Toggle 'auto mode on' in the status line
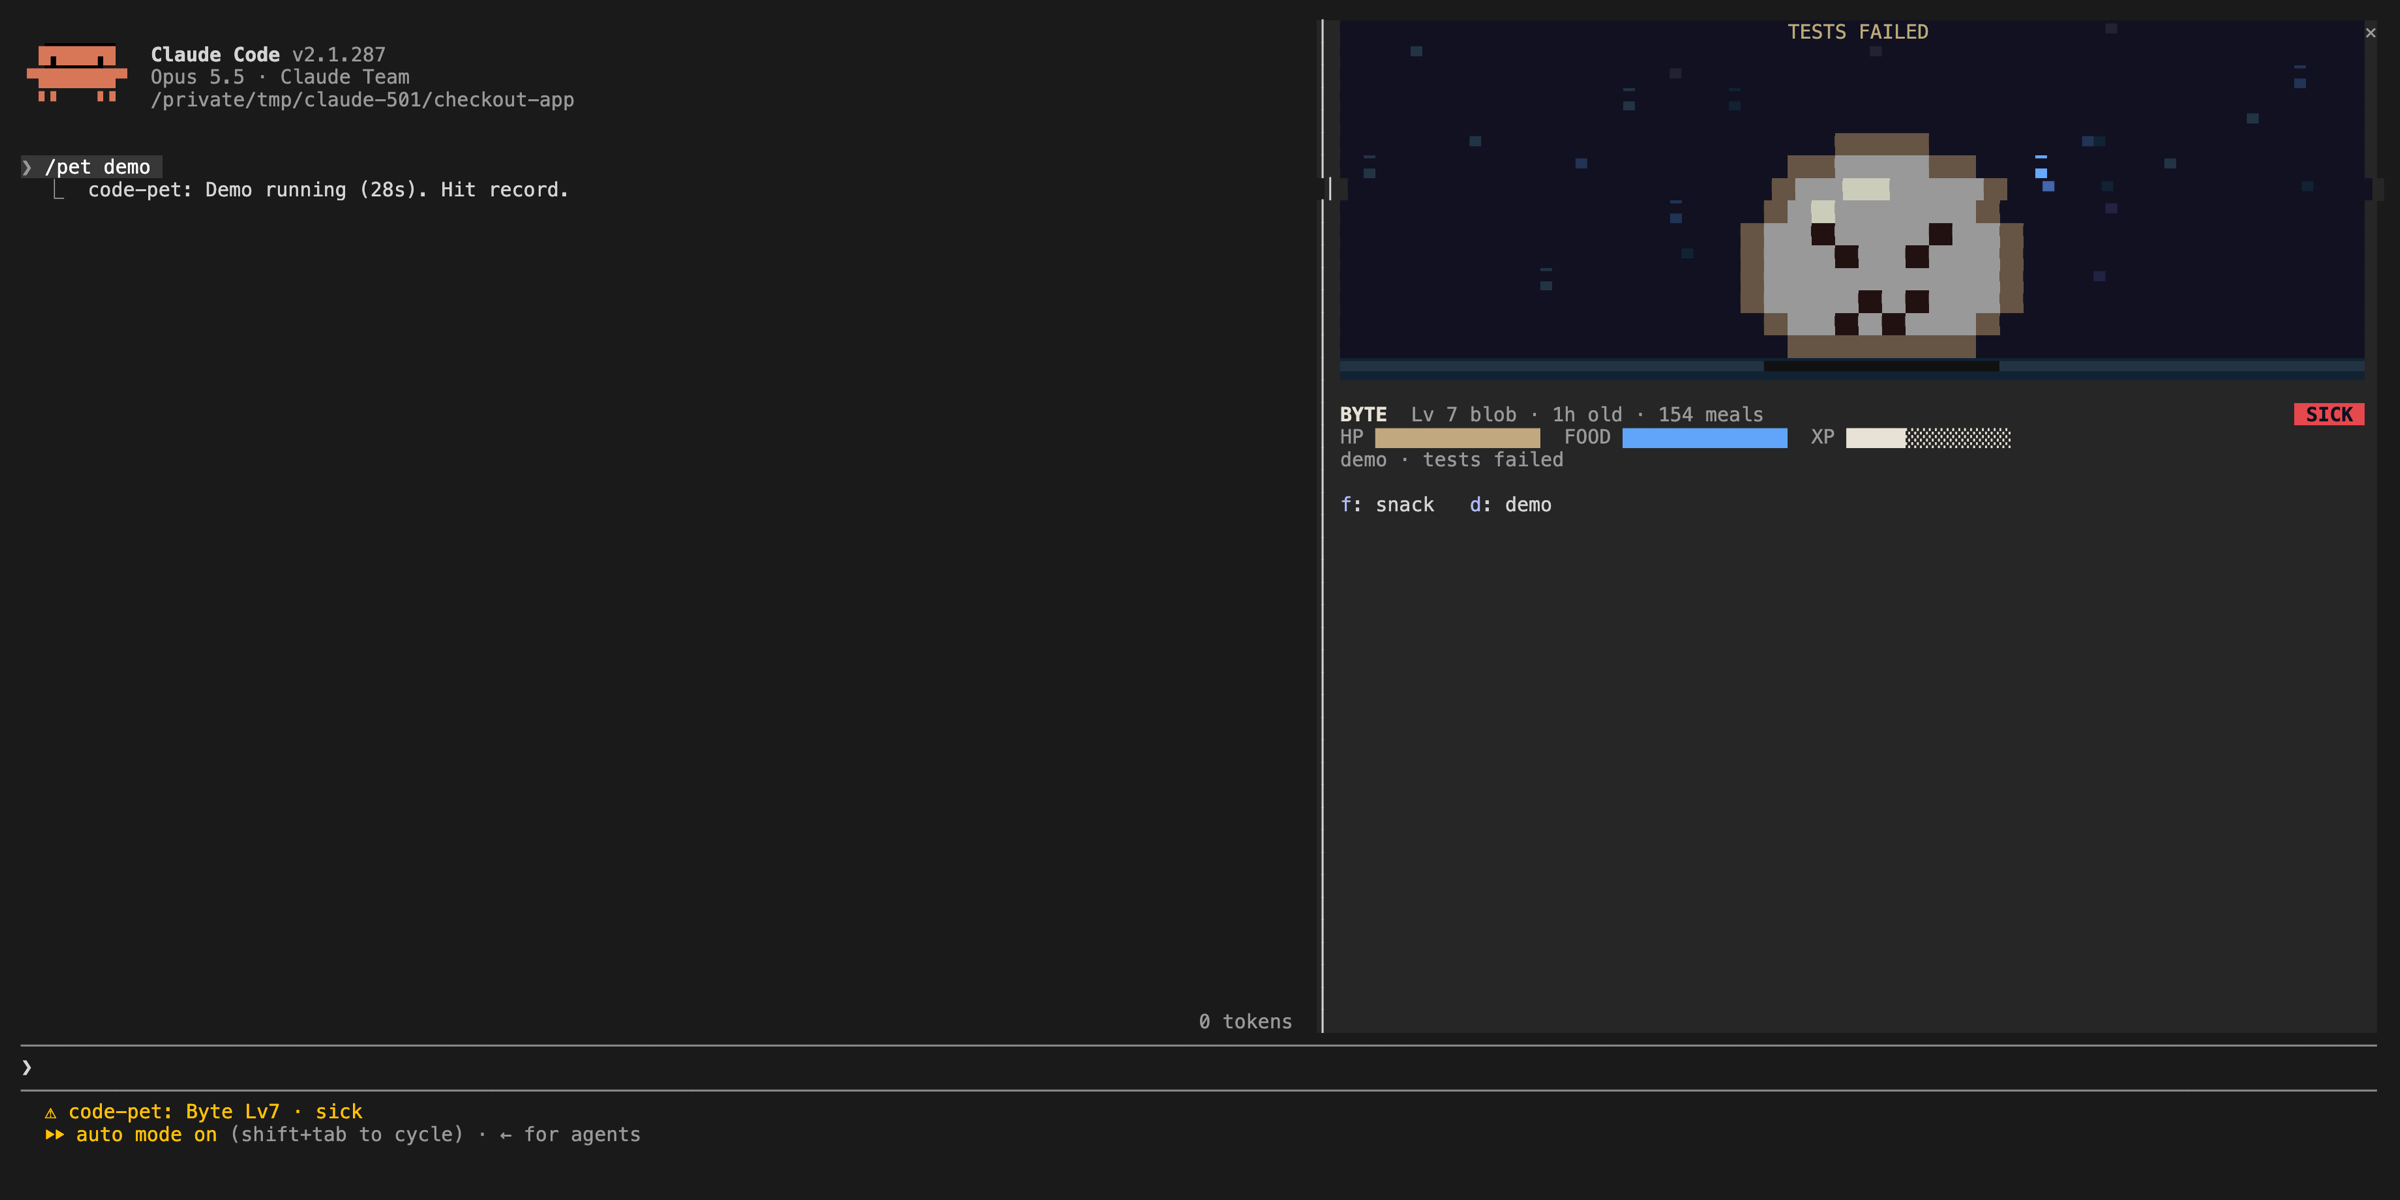The width and height of the screenshot is (2400, 1200). (x=146, y=1135)
